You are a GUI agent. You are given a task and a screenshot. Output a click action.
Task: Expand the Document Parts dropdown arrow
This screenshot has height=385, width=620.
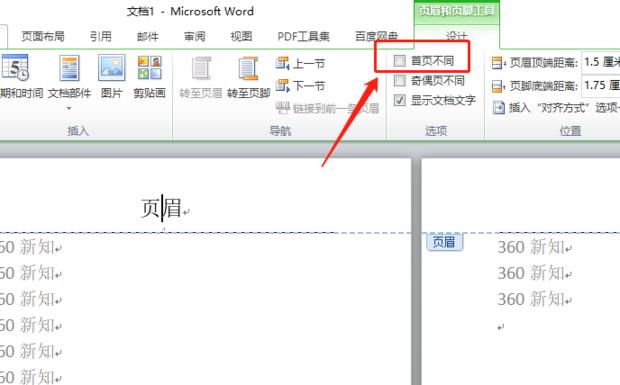pos(69,108)
